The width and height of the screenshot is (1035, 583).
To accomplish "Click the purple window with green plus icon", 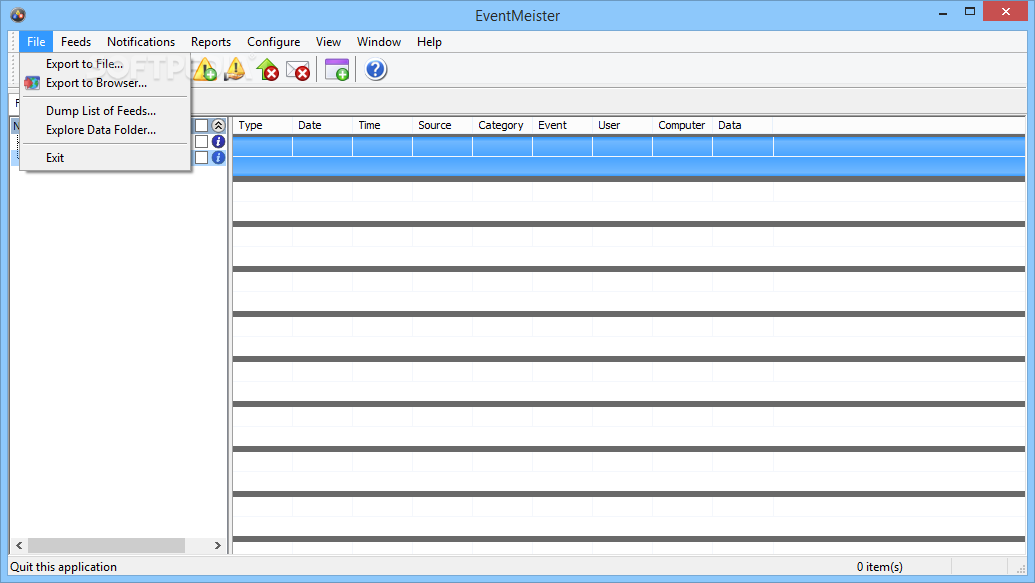I will tap(337, 69).
